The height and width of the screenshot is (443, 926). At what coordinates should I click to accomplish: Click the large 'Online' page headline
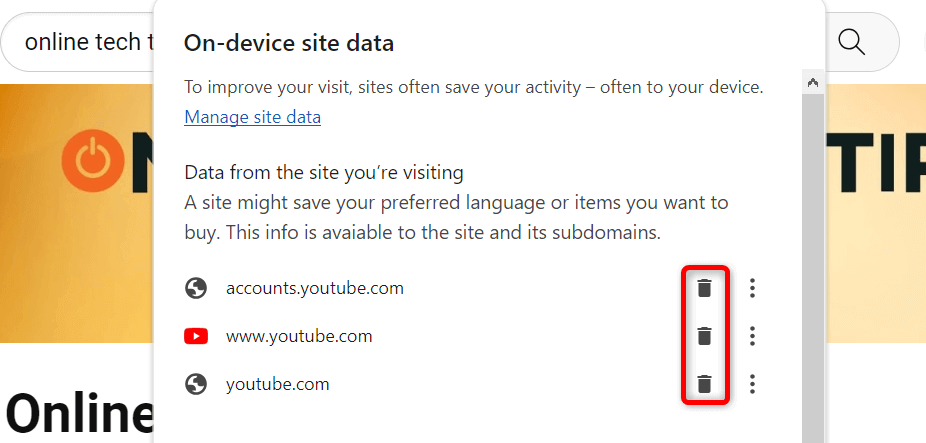pos(78,412)
